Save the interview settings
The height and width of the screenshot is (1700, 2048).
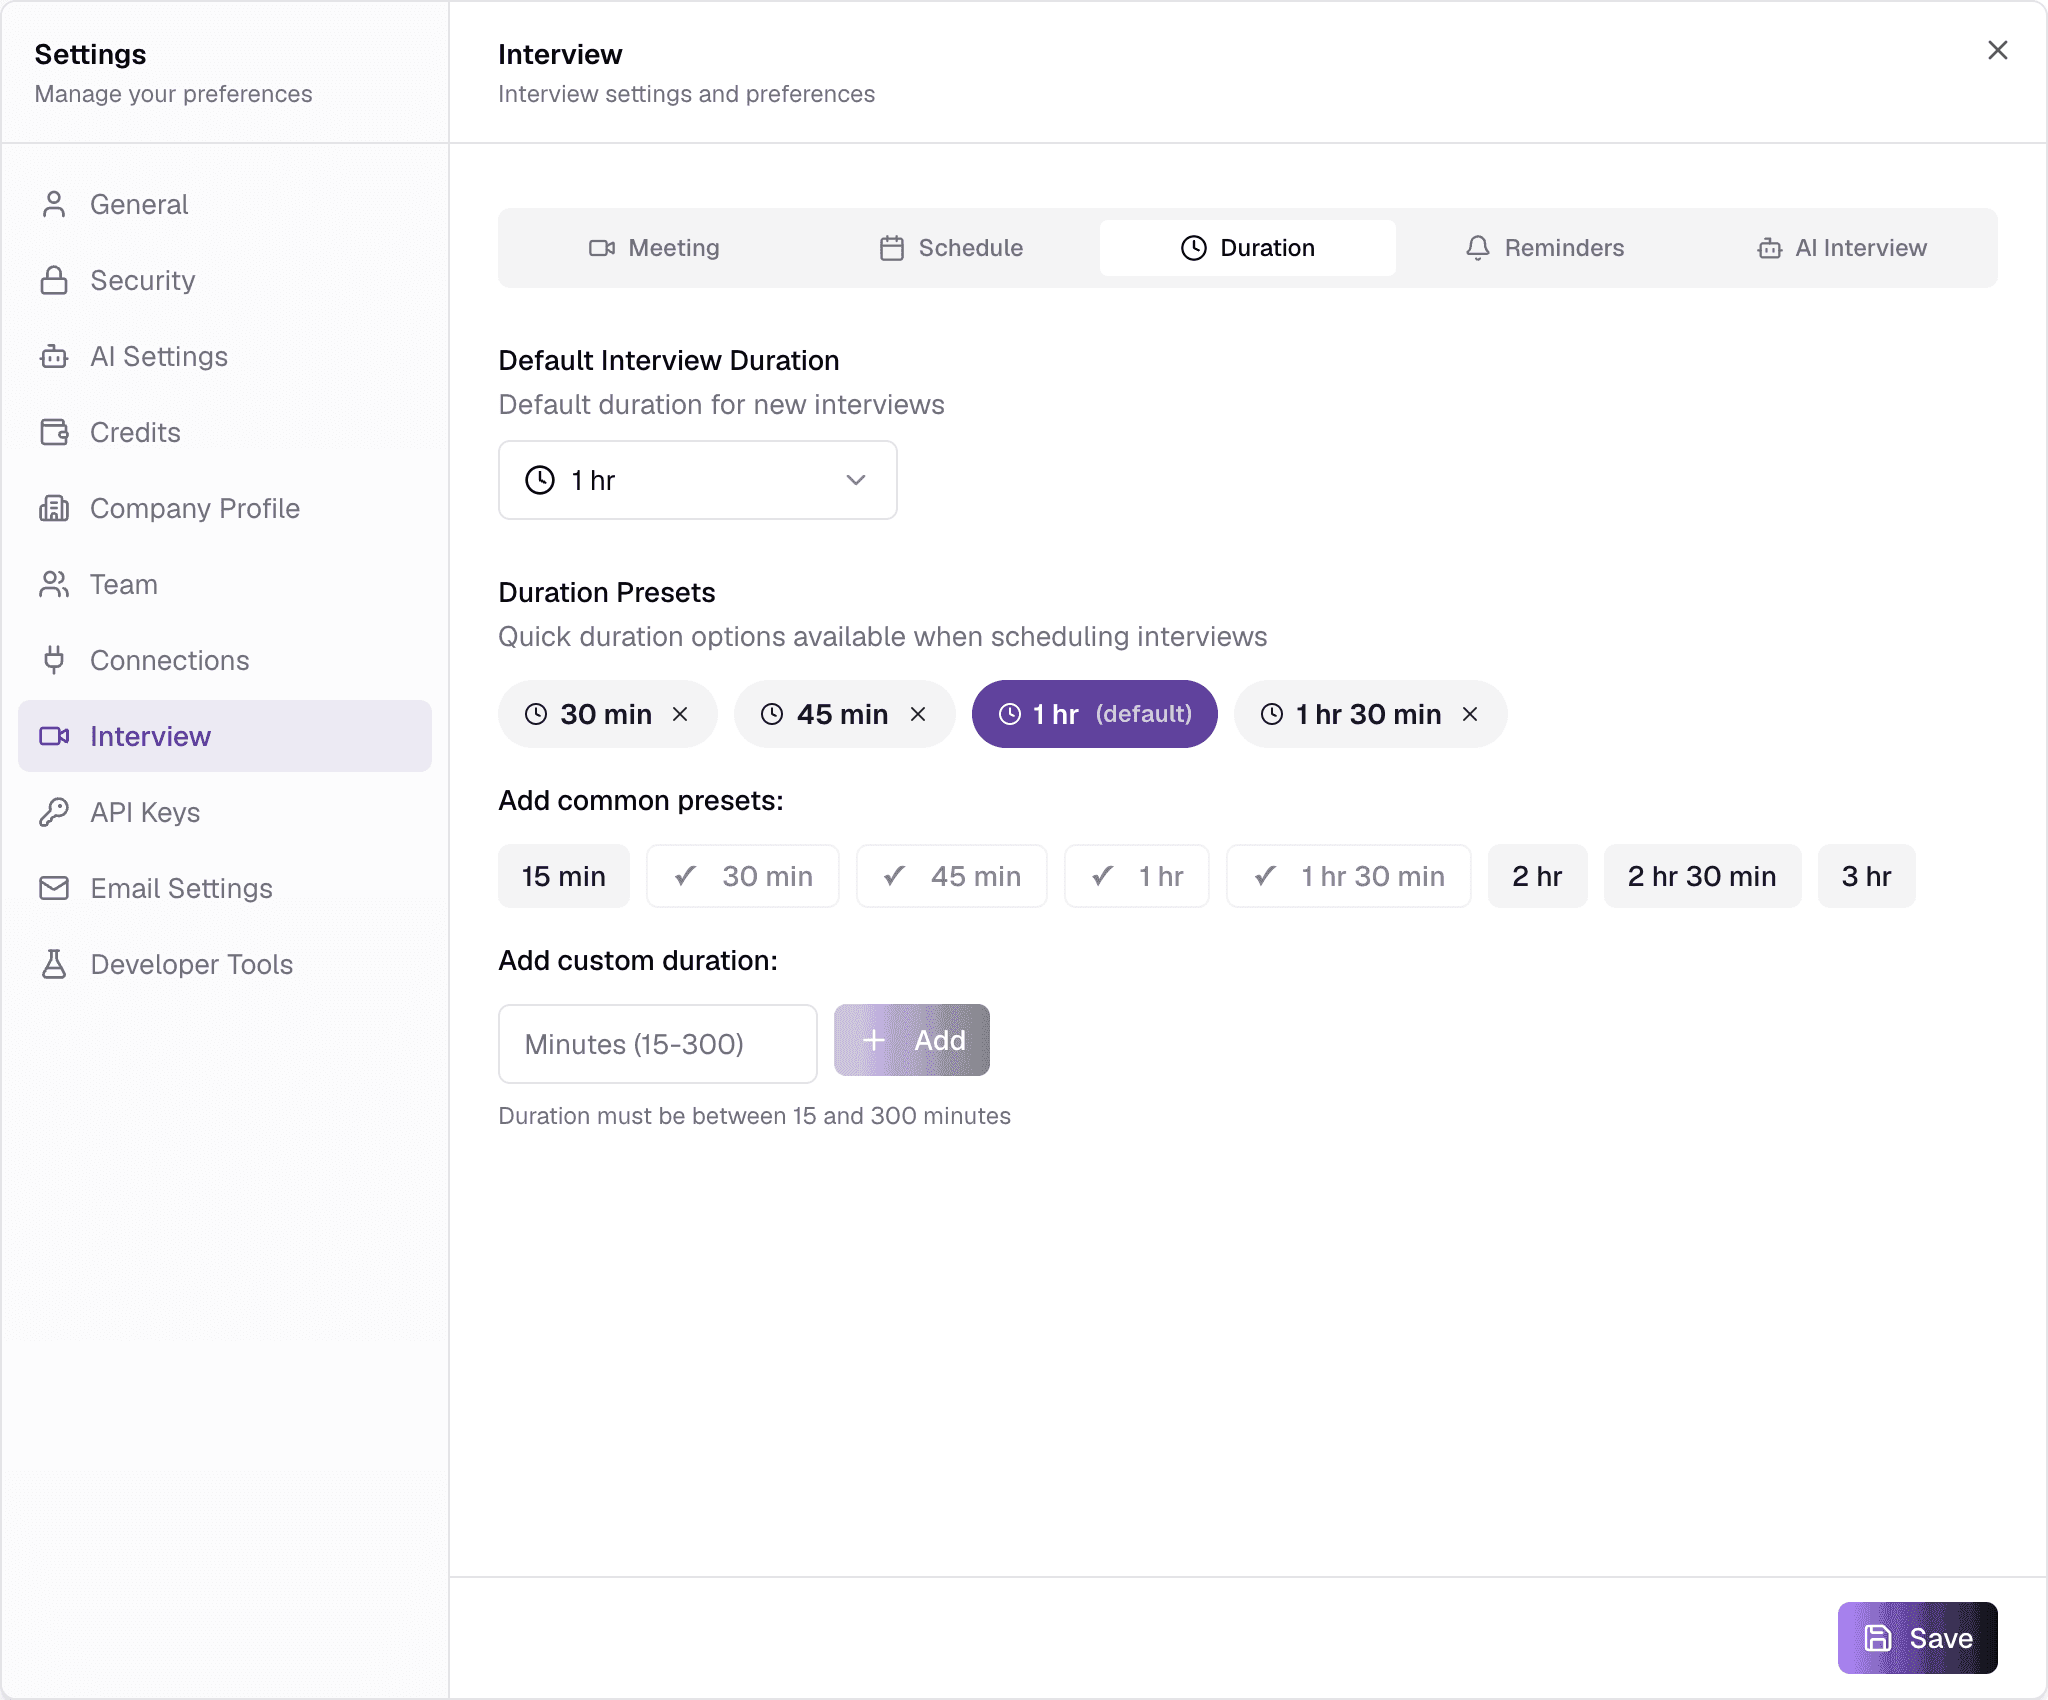pyautogui.click(x=1918, y=1638)
